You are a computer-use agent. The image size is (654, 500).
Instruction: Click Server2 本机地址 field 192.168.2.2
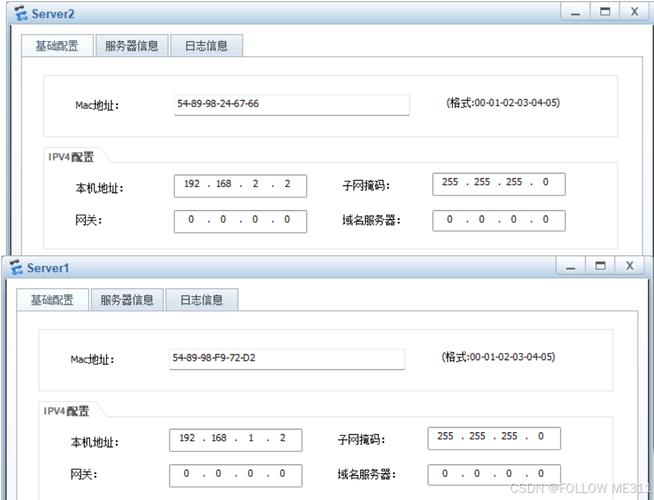pos(240,186)
